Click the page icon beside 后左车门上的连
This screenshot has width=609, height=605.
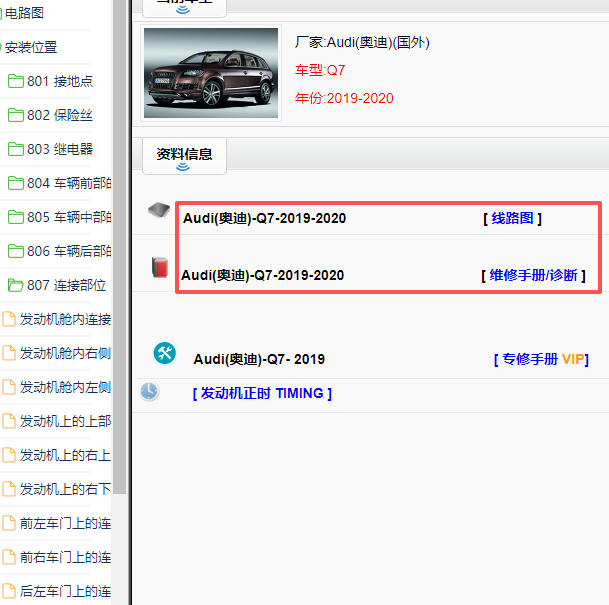tap(9, 591)
